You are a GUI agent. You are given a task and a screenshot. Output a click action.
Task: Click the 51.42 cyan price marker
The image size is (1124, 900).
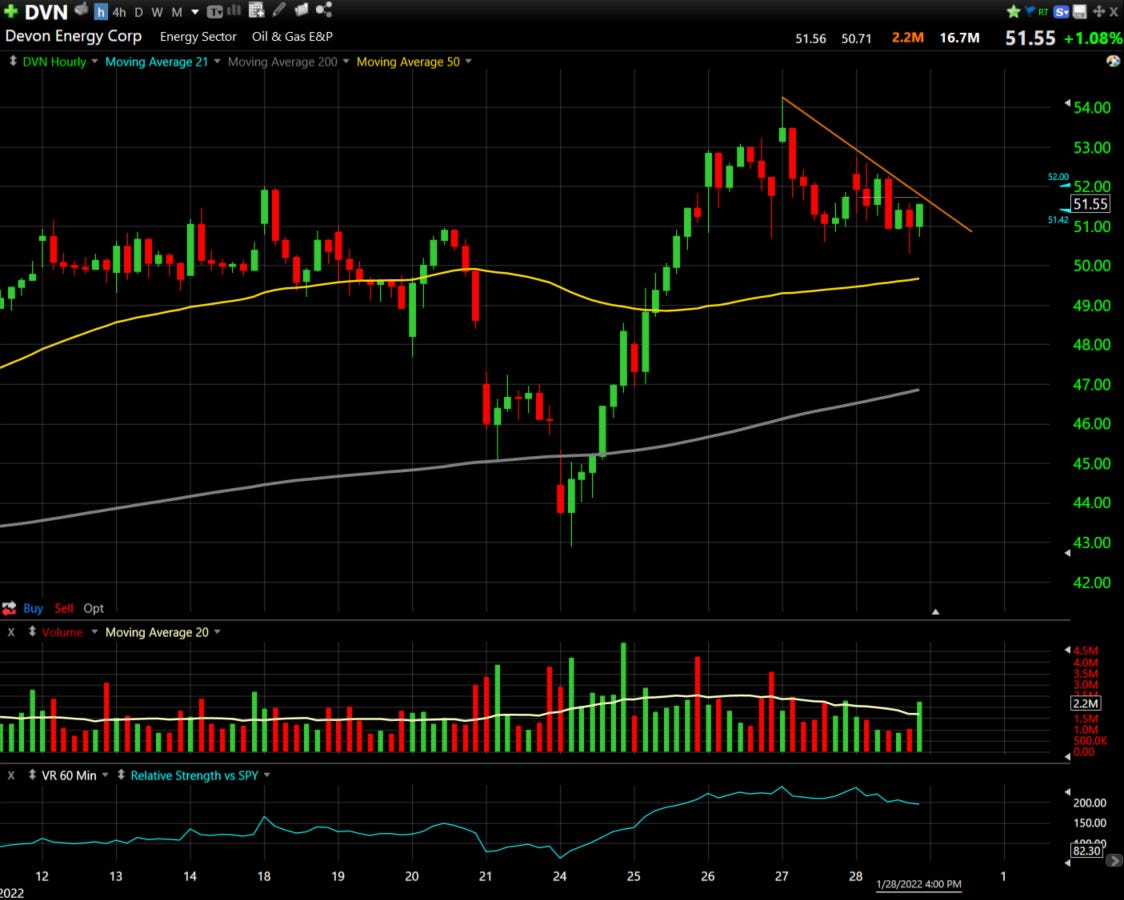(x=1058, y=220)
